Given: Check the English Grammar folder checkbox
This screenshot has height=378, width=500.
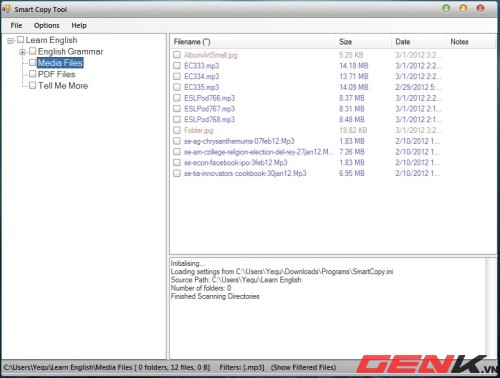Looking at the screenshot, I should pos(32,51).
